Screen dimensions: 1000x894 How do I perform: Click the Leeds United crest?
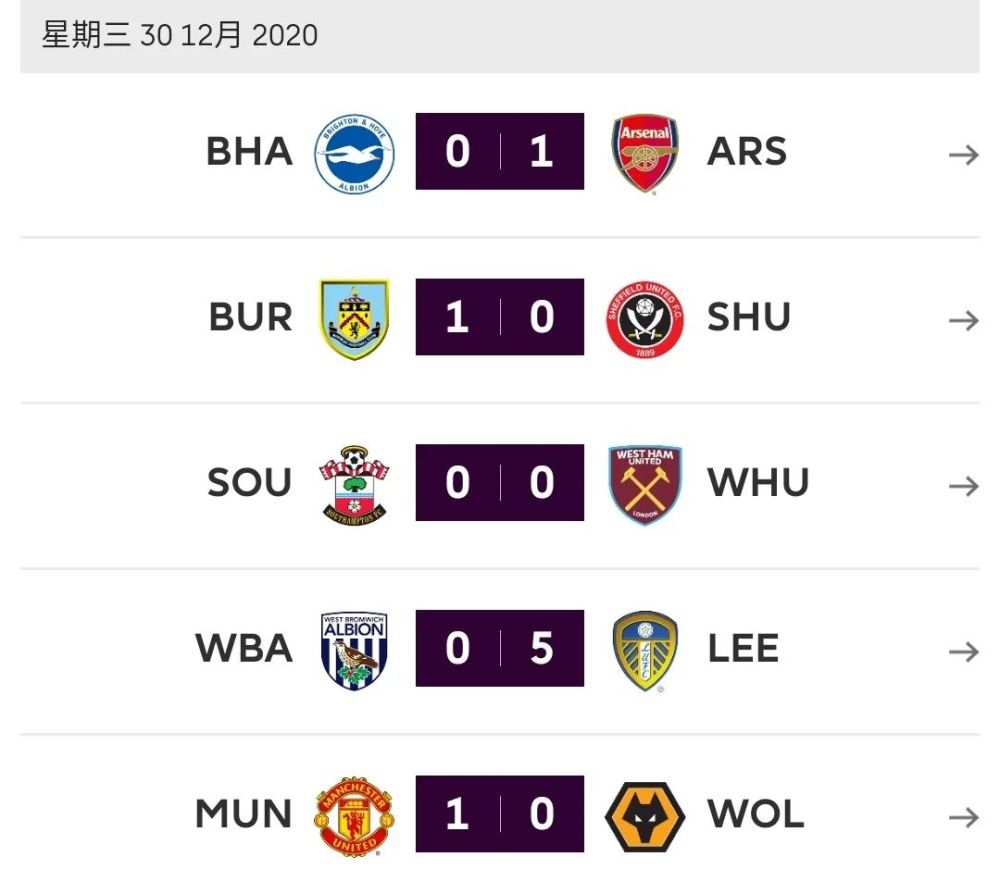[x=645, y=651]
